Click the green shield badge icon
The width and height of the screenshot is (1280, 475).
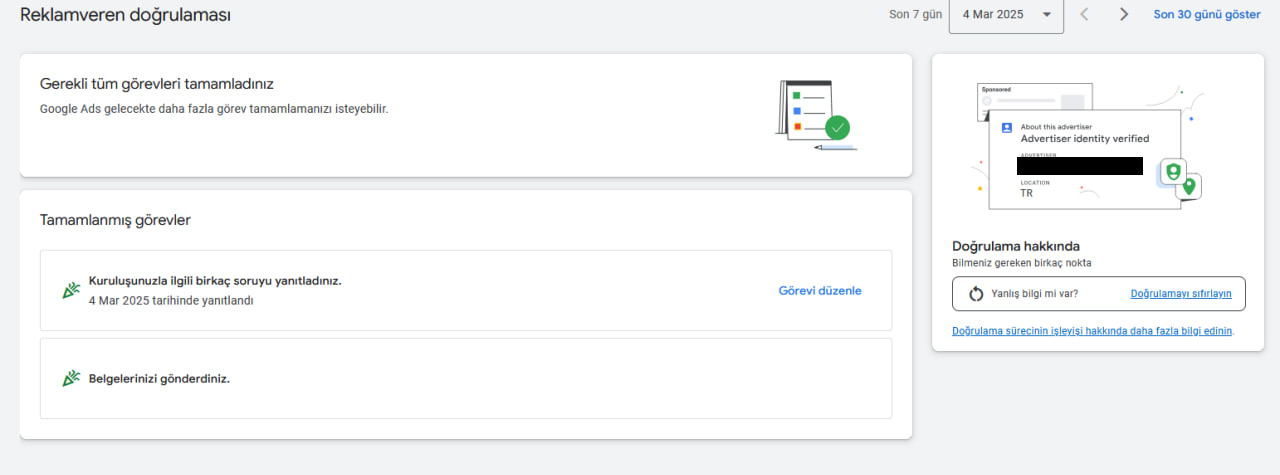1173,171
